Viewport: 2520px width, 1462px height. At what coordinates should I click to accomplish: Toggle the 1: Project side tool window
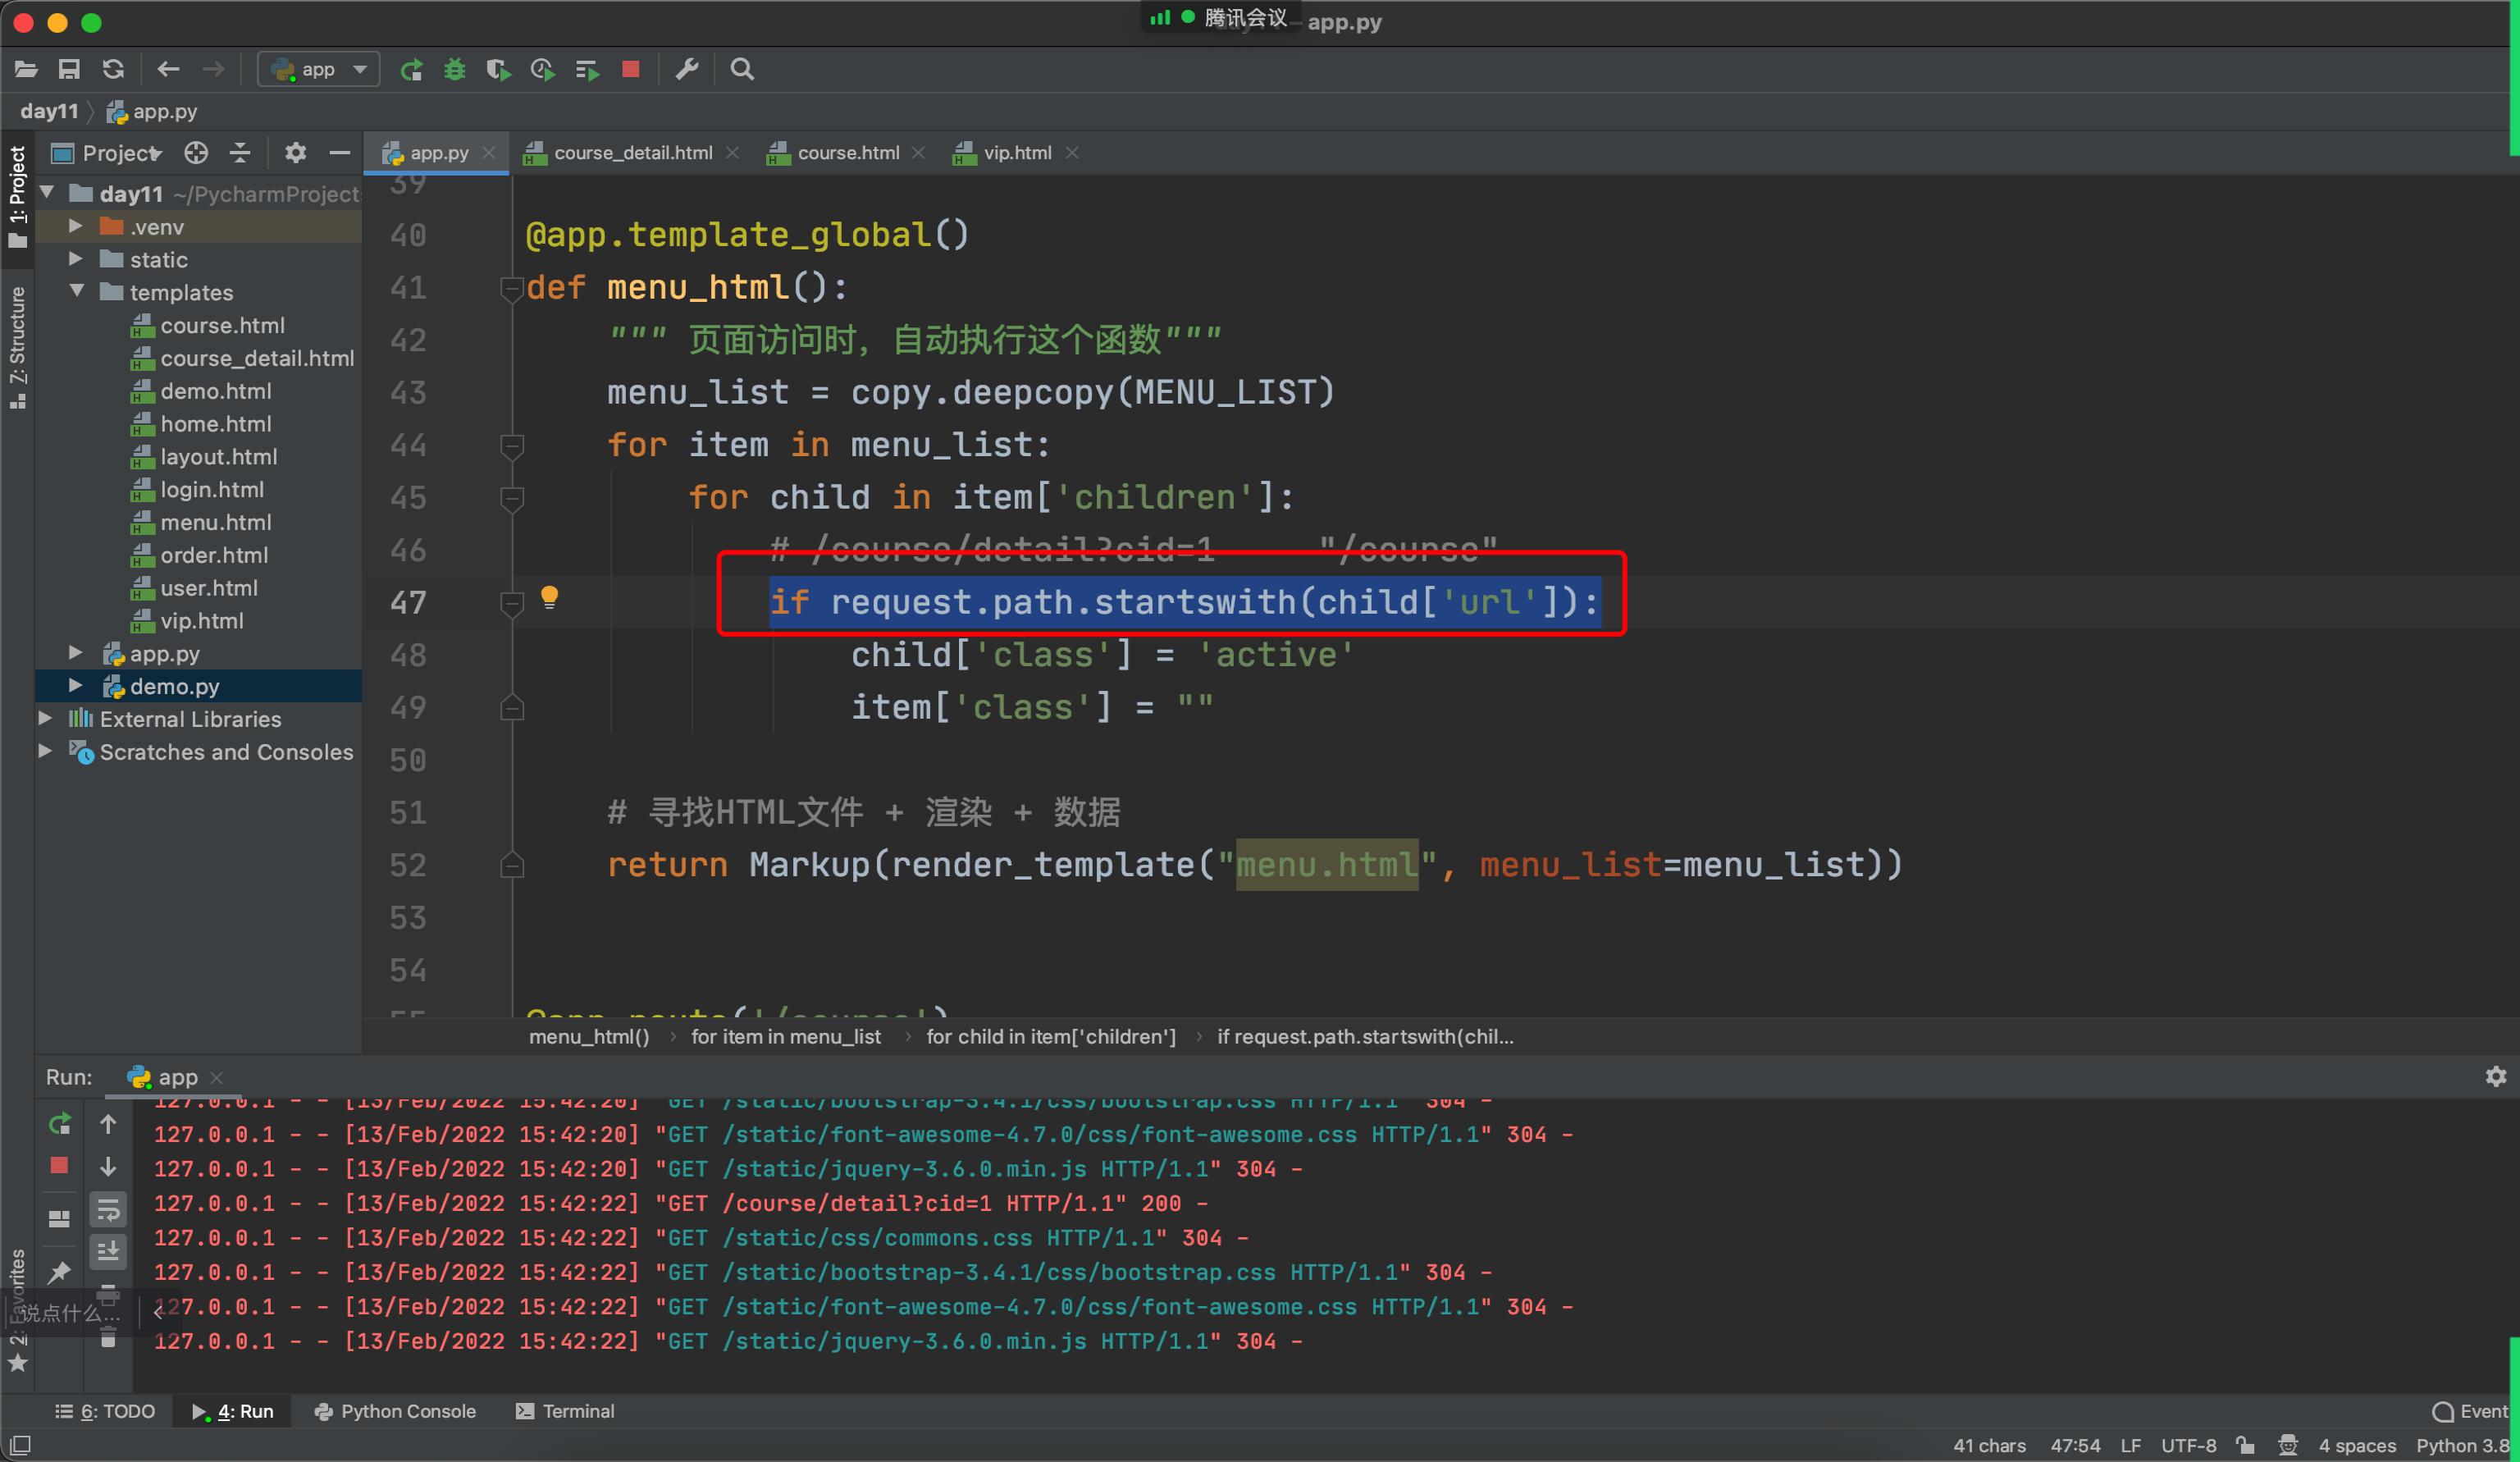click(x=17, y=196)
